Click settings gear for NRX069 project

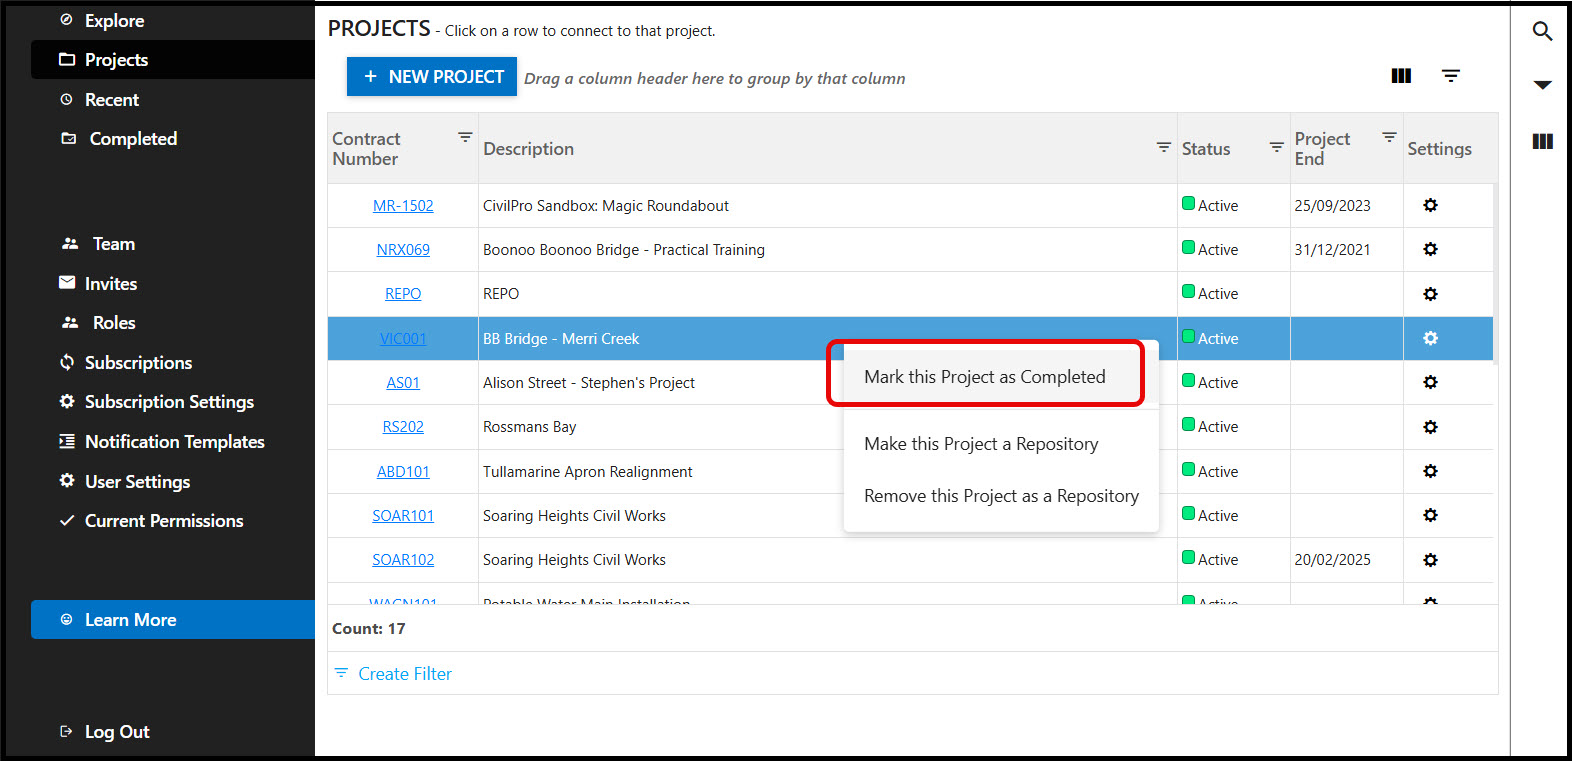[1430, 249]
